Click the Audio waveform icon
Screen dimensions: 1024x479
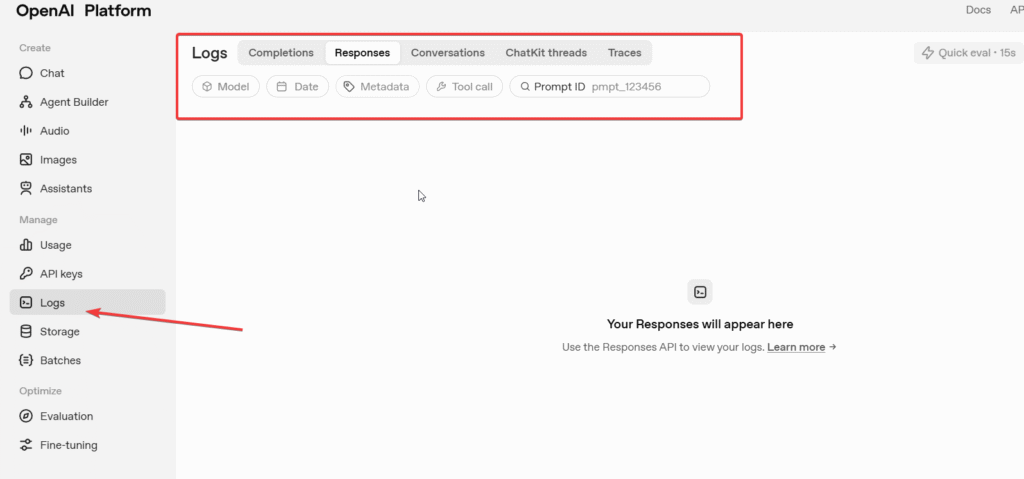click(26, 131)
